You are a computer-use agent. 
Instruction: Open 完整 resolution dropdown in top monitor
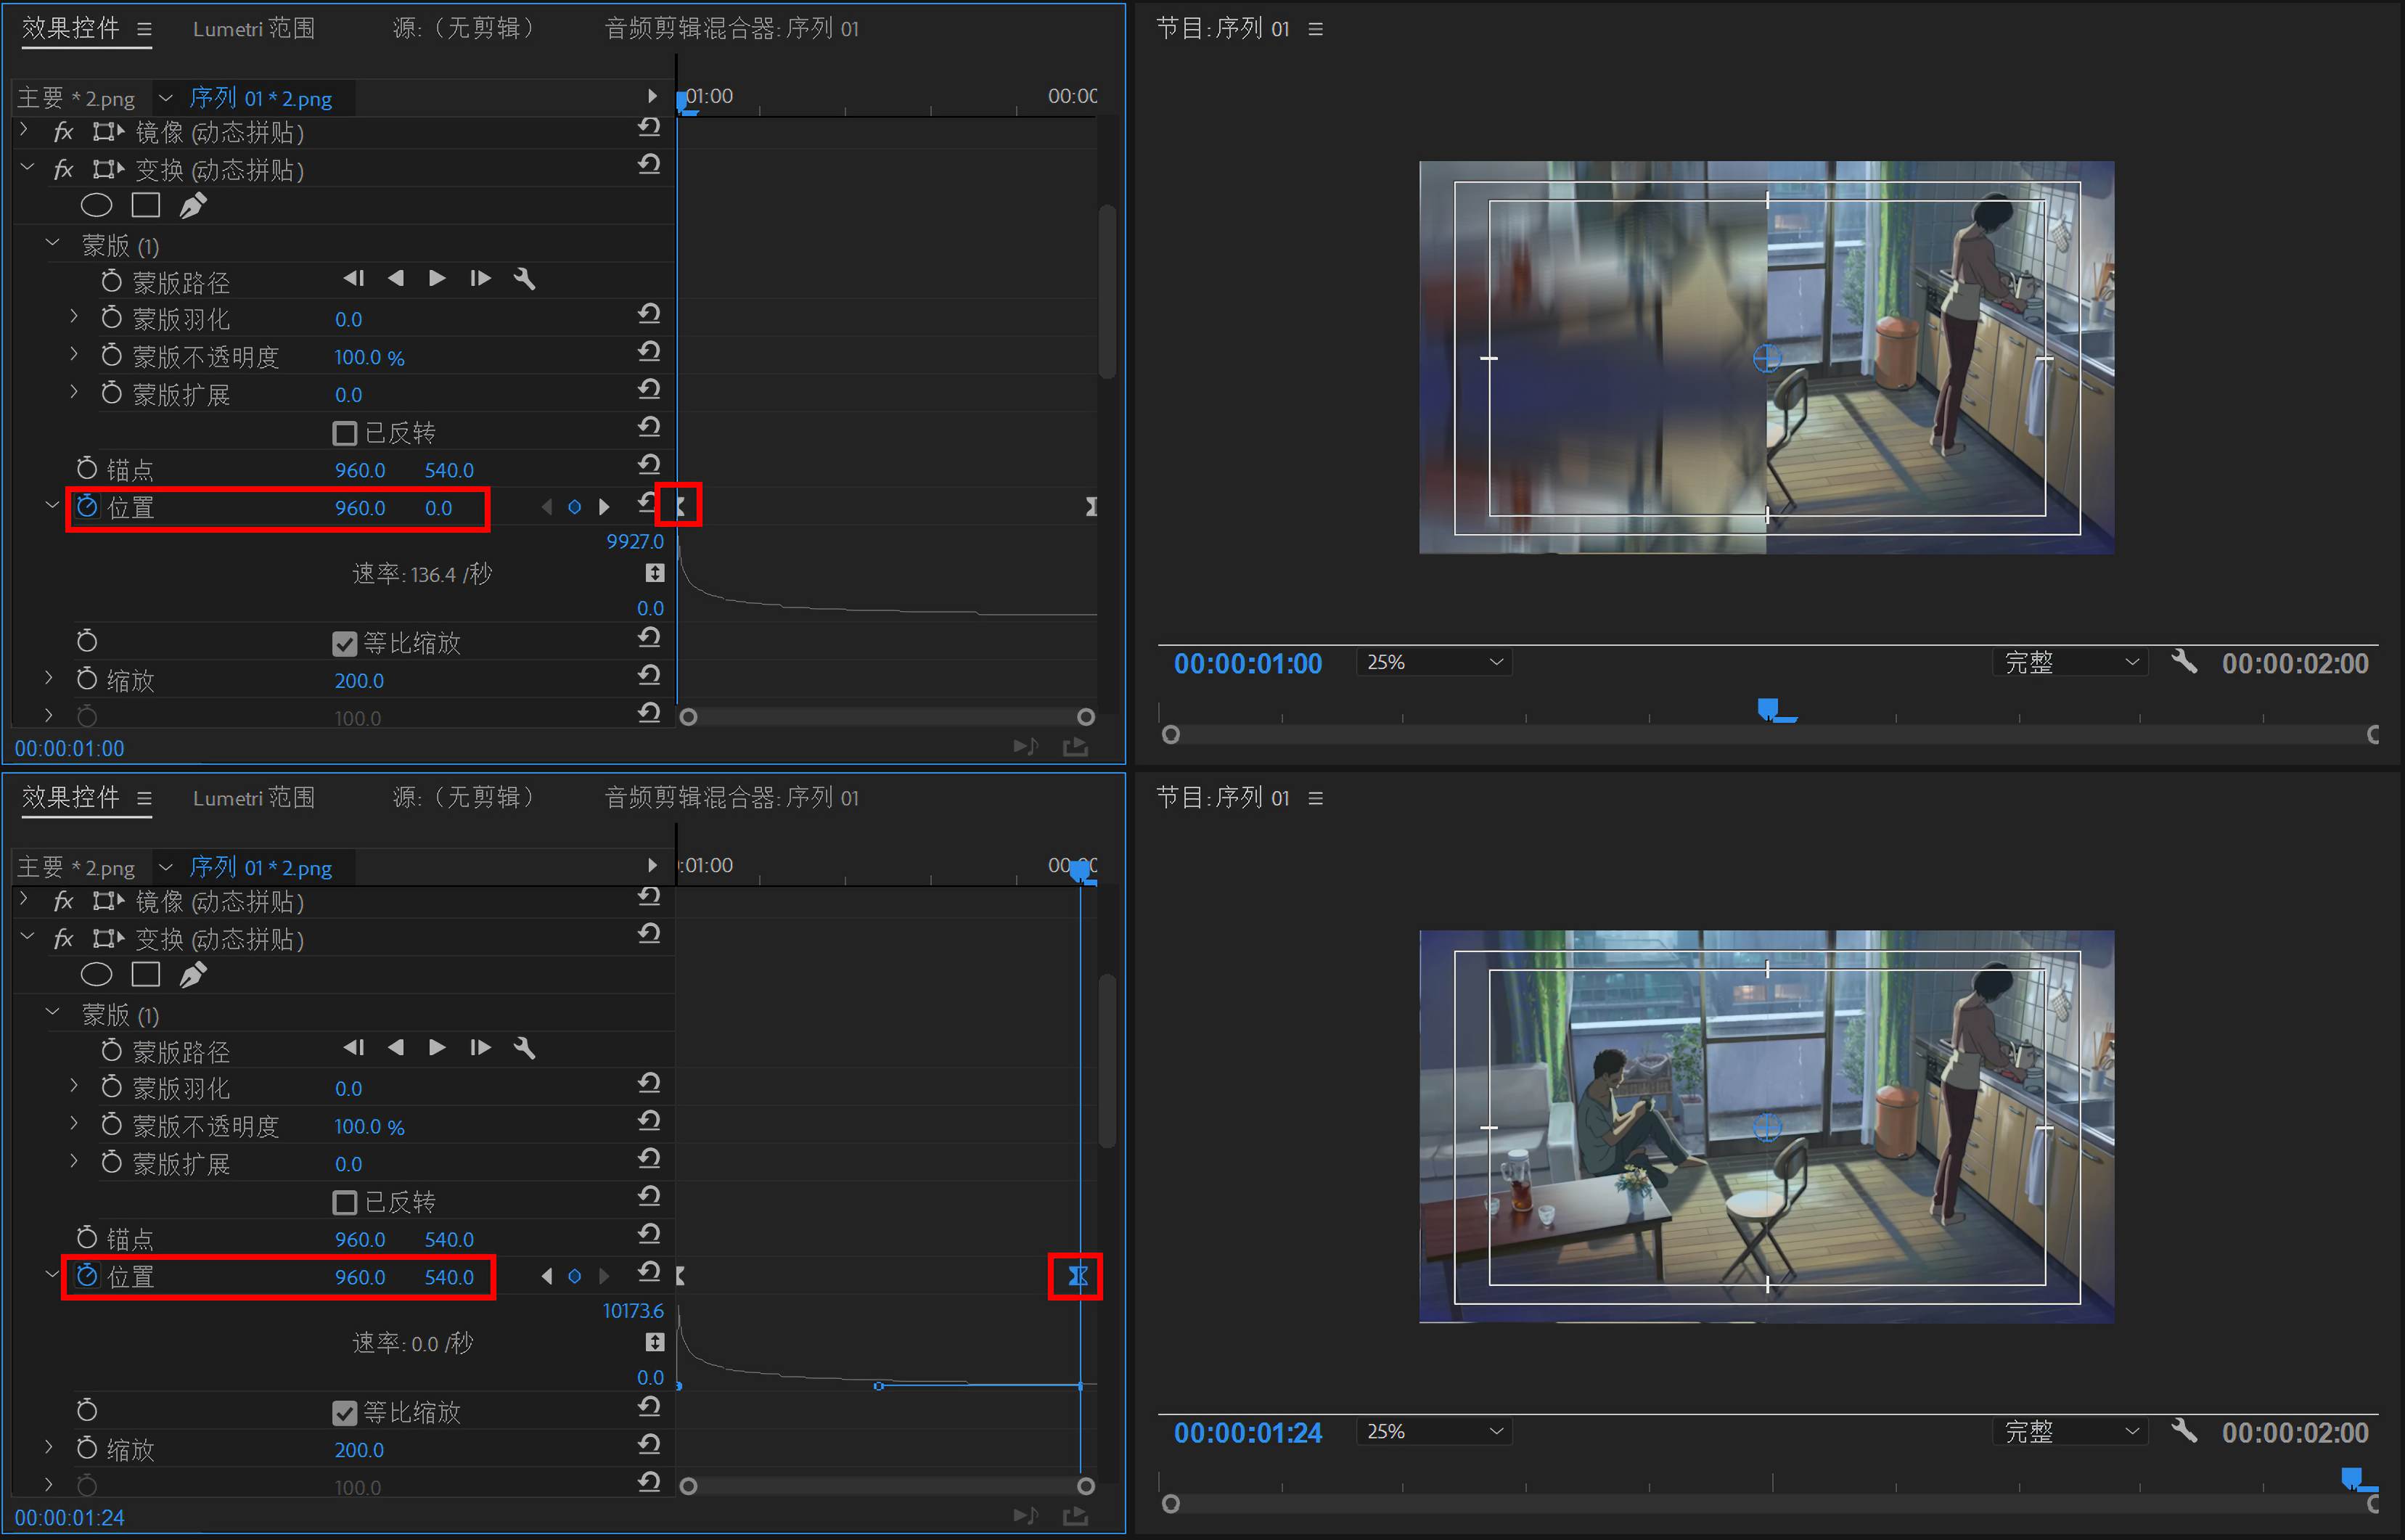[x=2070, y=662]
